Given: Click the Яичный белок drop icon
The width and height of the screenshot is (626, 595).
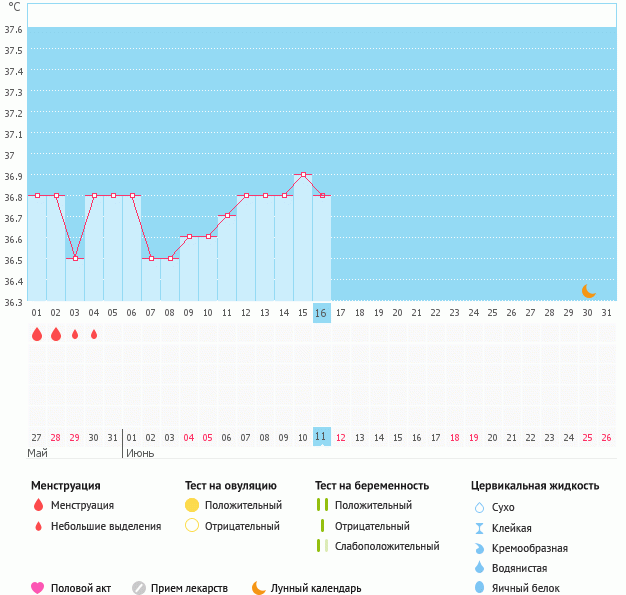Looking at the screenshot, I should click(480, 588).
